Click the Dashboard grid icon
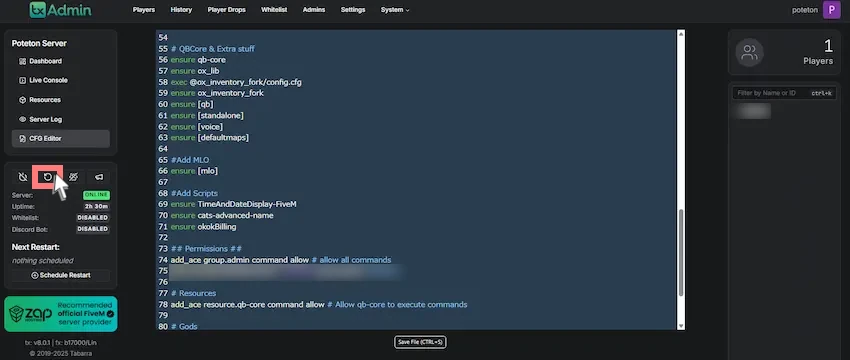The image size is (850, 360). click(x=22, y=61)
